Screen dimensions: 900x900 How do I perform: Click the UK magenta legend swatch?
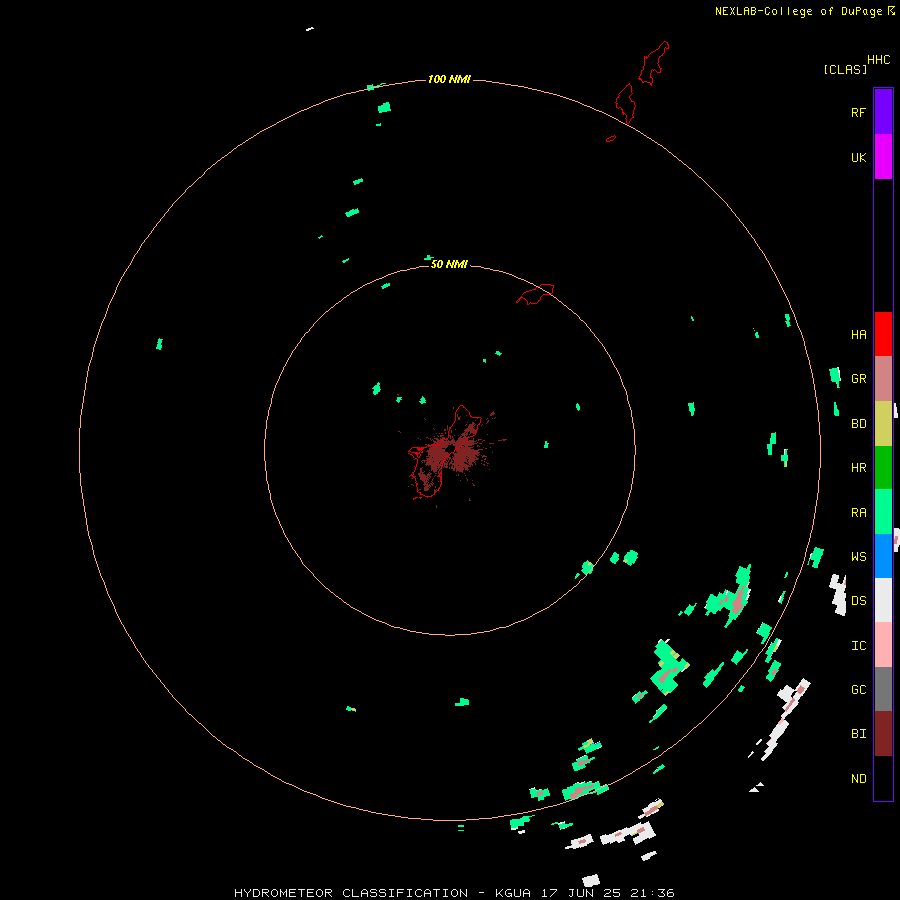[x=883, y=156]
